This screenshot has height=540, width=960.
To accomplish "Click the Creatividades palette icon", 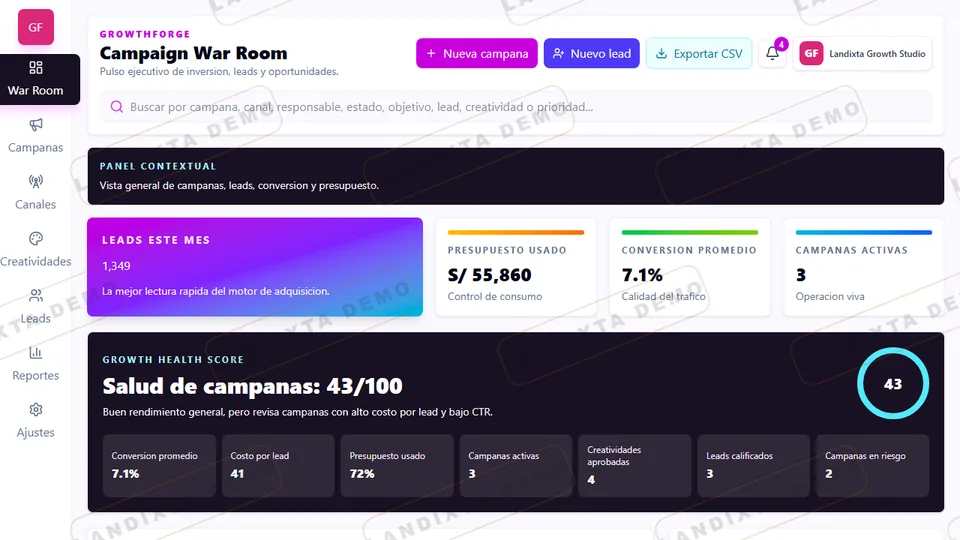I will coord(36,238).
